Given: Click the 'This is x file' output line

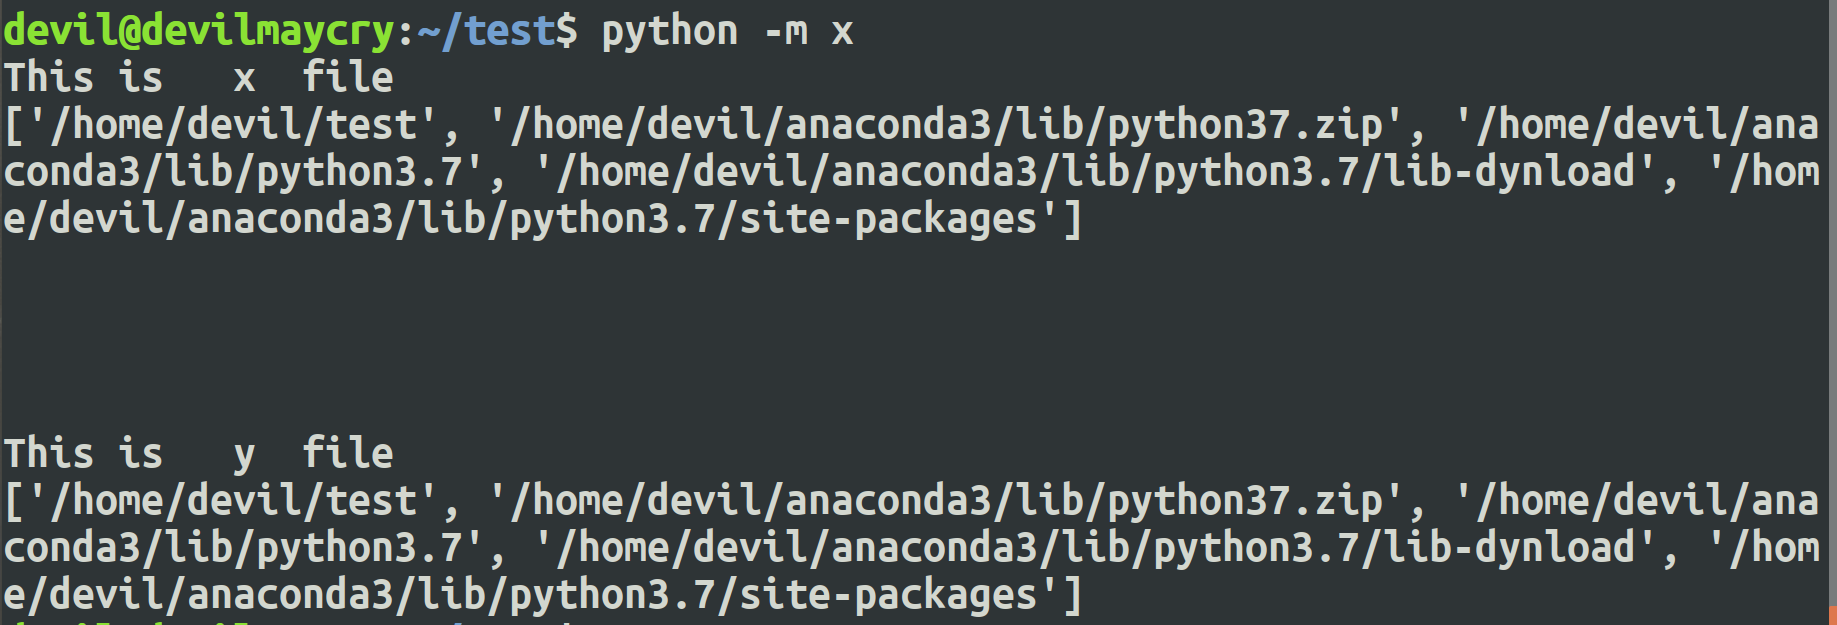Looking at the screenshot, I should (x=199, y=78).
